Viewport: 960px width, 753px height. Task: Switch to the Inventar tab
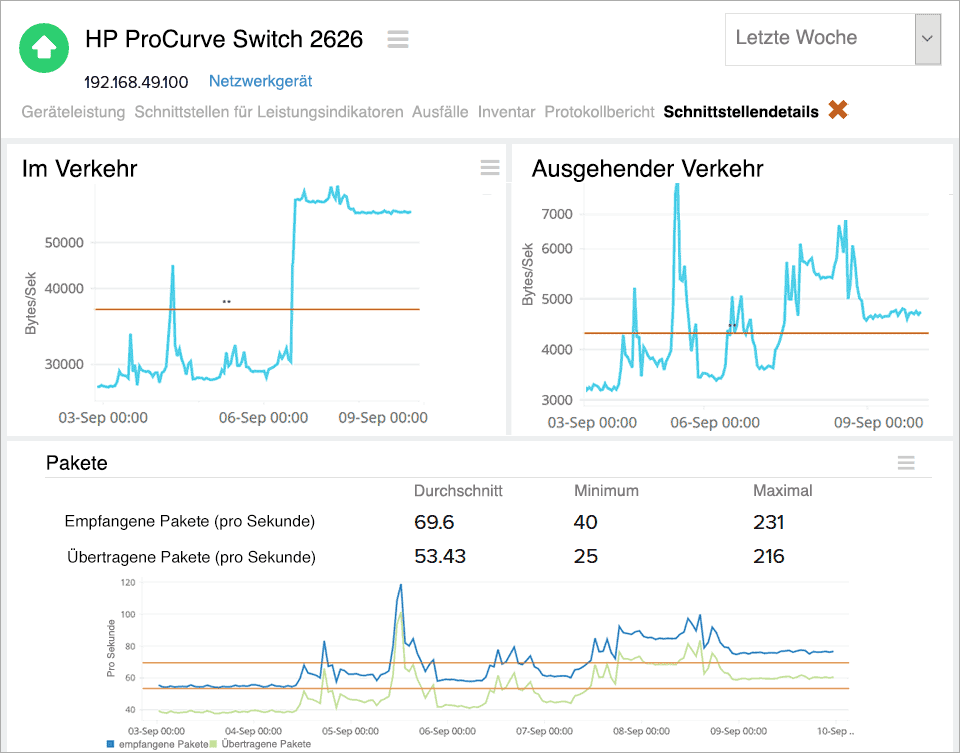coord(506,112)
